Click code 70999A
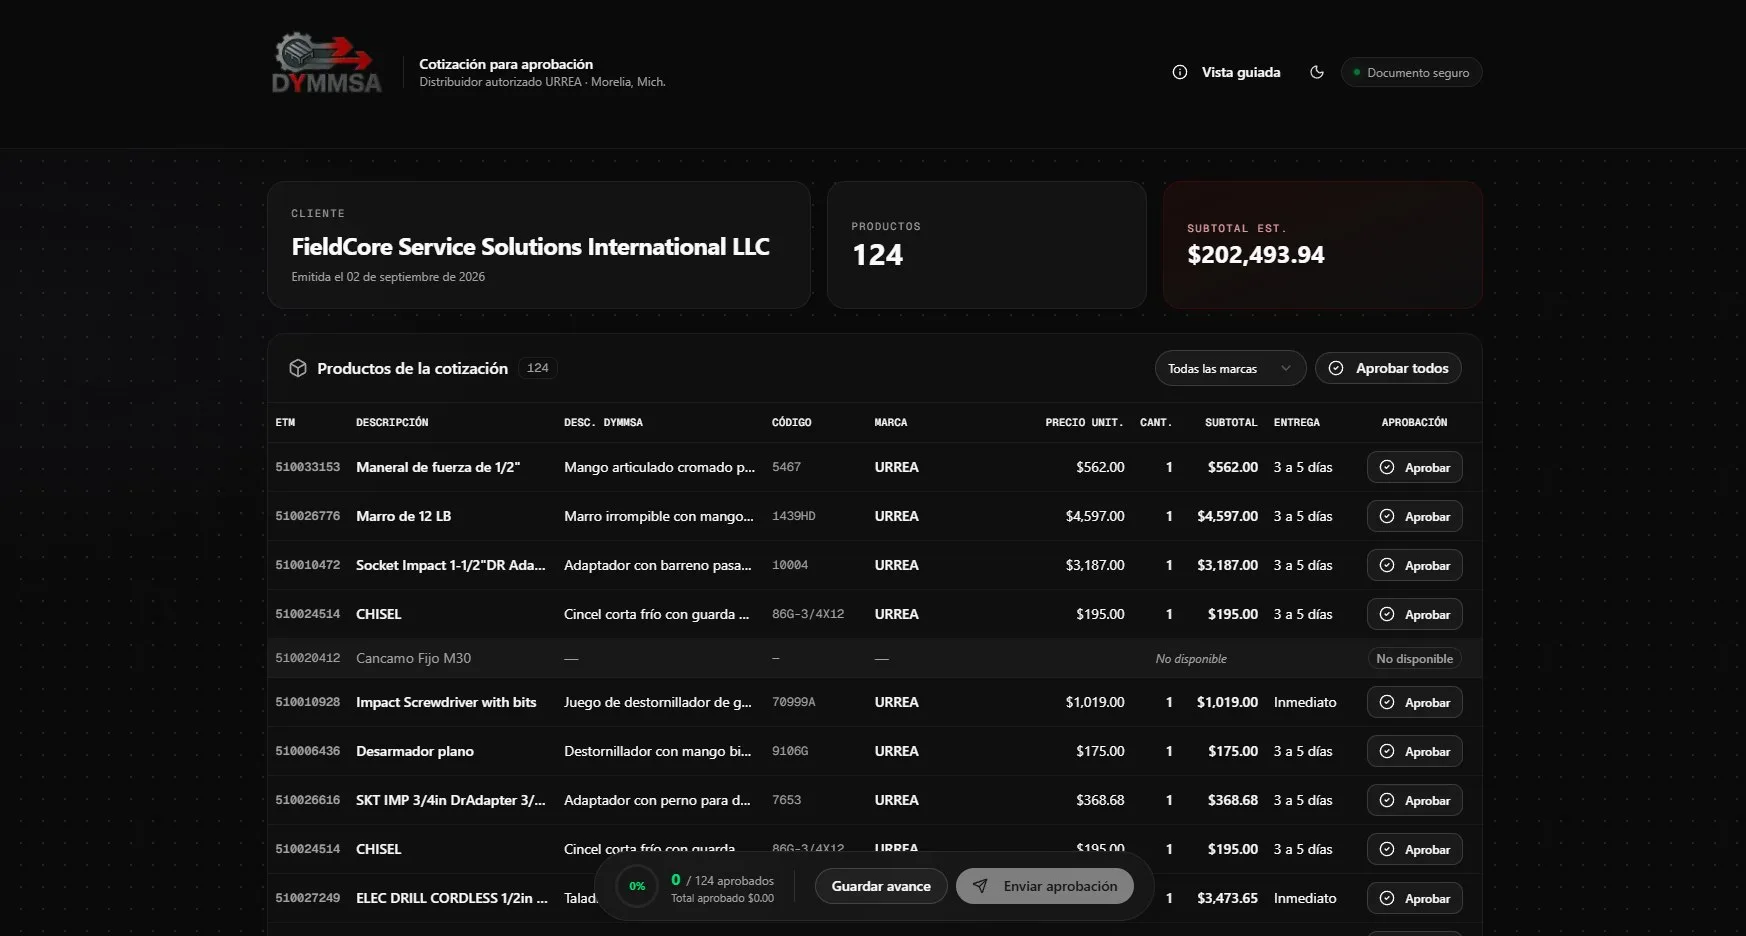Screen dimensions: 1746x936 793,702
